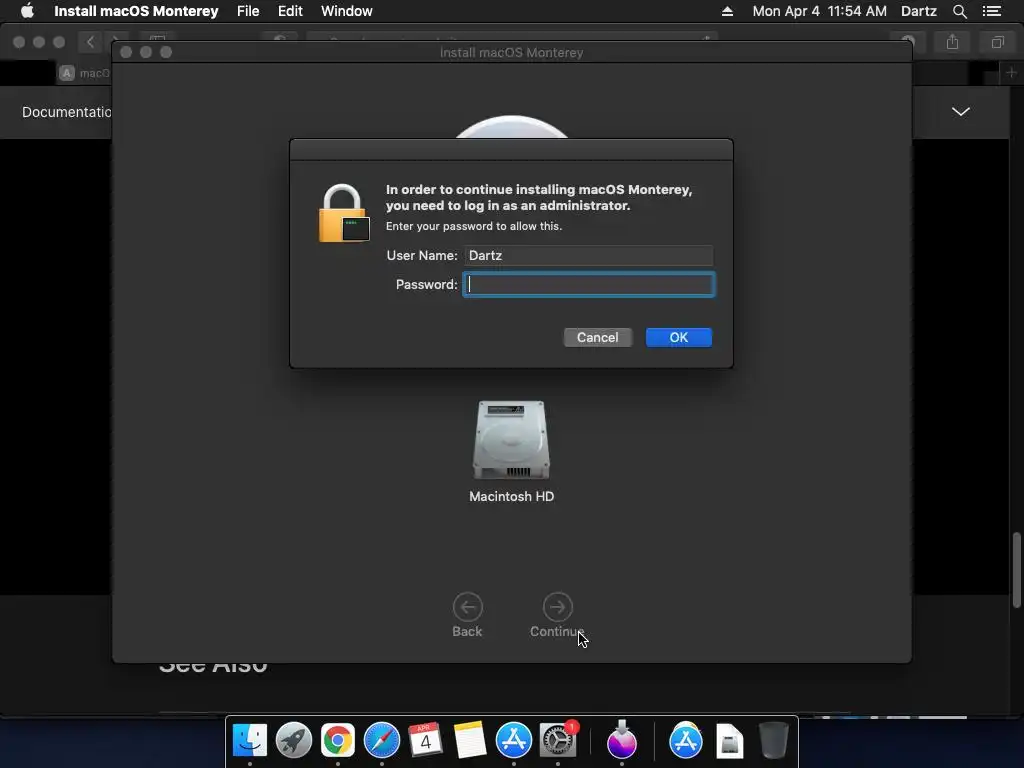Click the User Name field containing Dartz

pyautogui.click(x=589, y=255)
